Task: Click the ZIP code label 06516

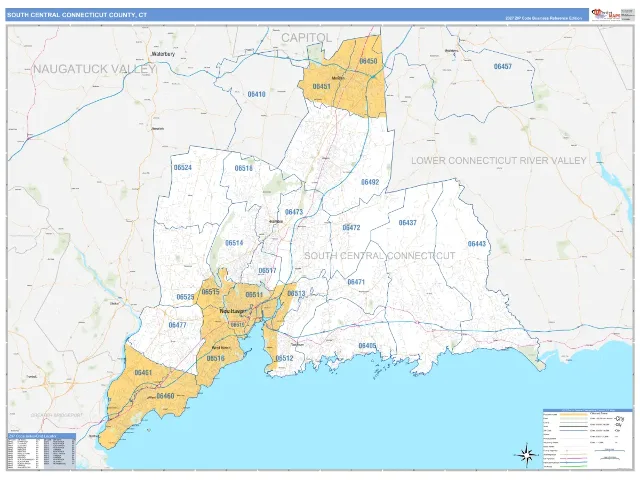Action: tap(216, 358)
